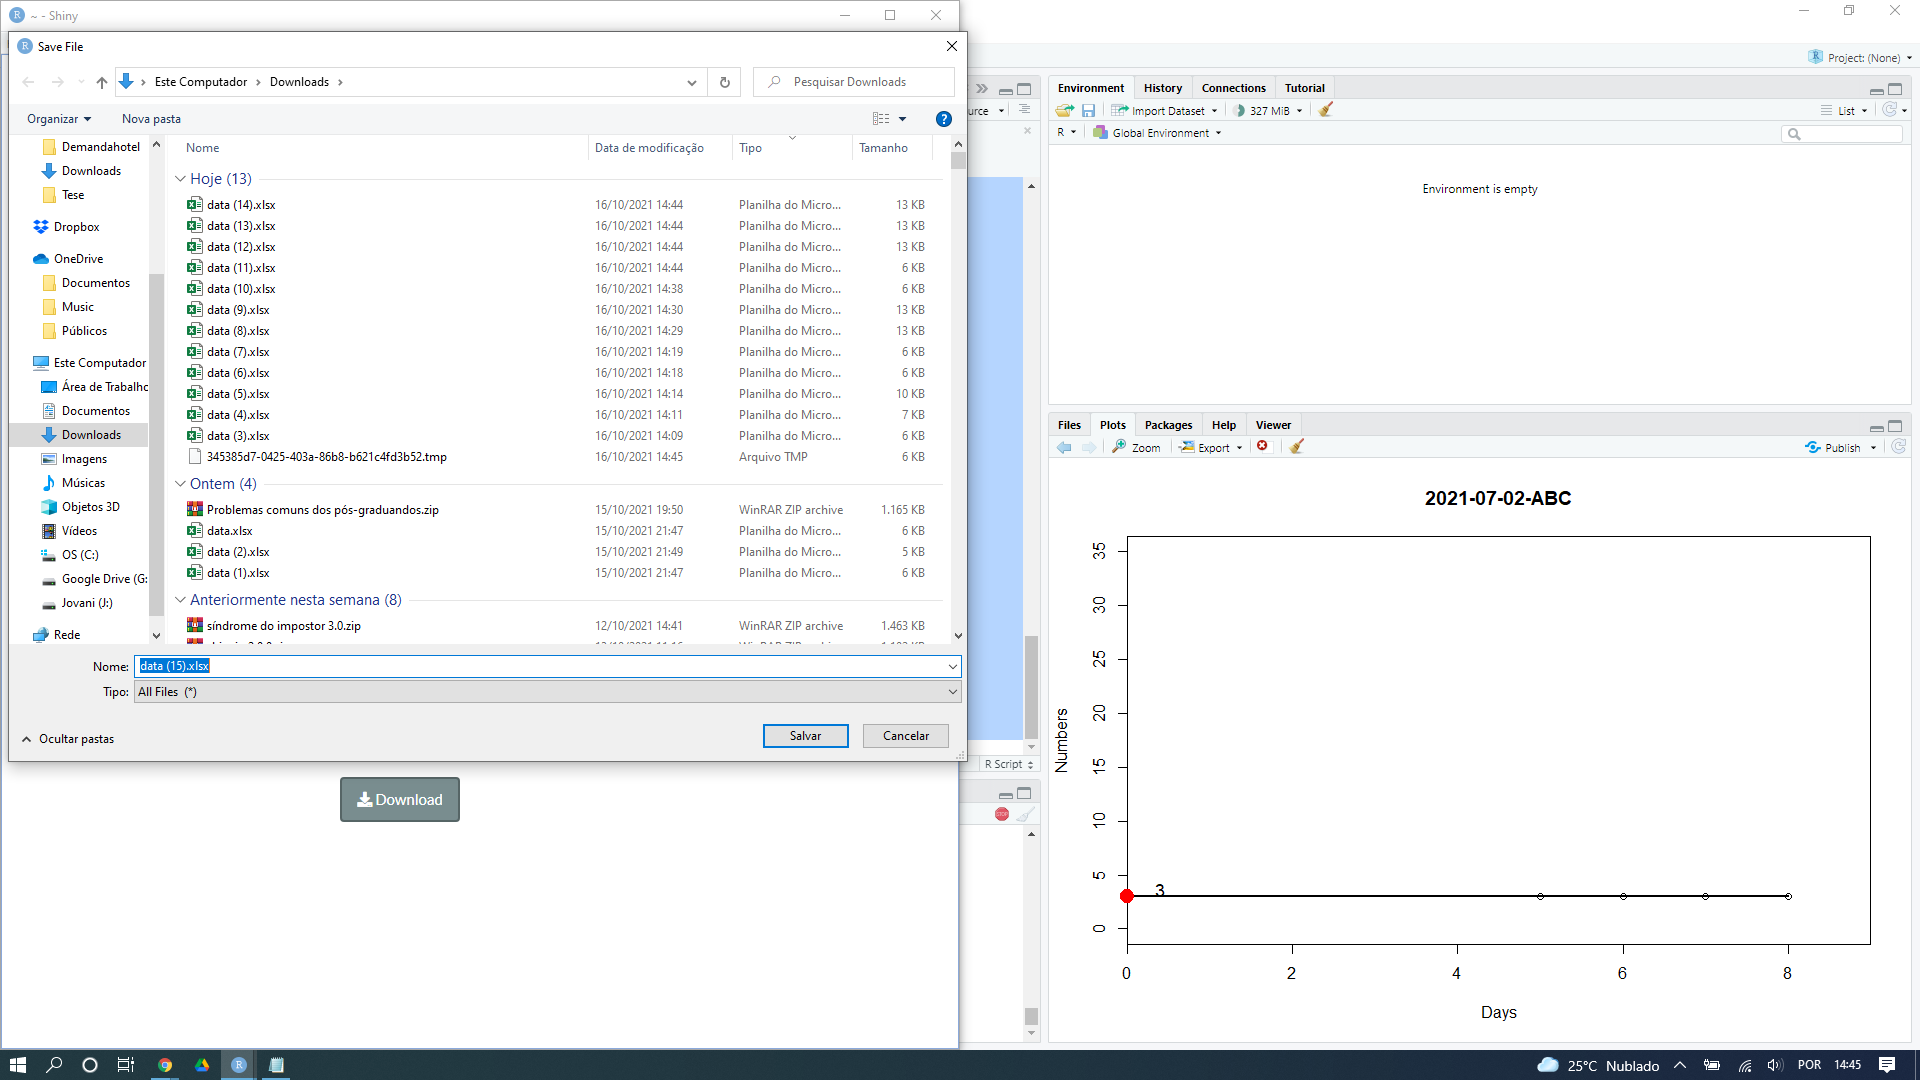This screenshot has width=1920, height=1080.
Task: Select the History tab in RStudio
Action: tap(1160, 88)
